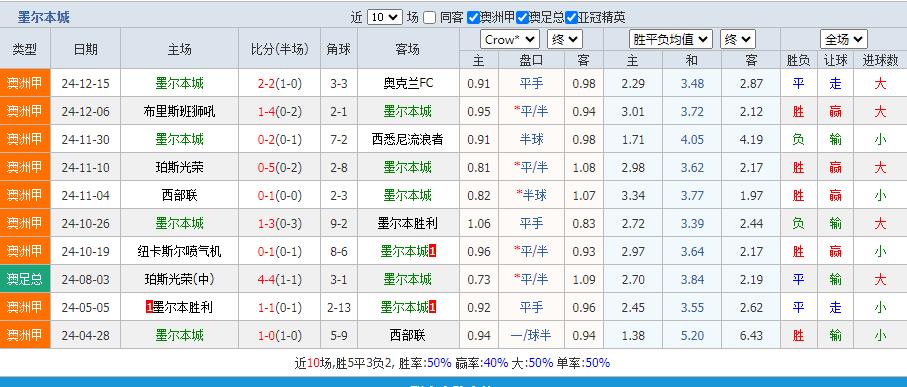Open 珀斯光荣(中) team link

[179, 280]
